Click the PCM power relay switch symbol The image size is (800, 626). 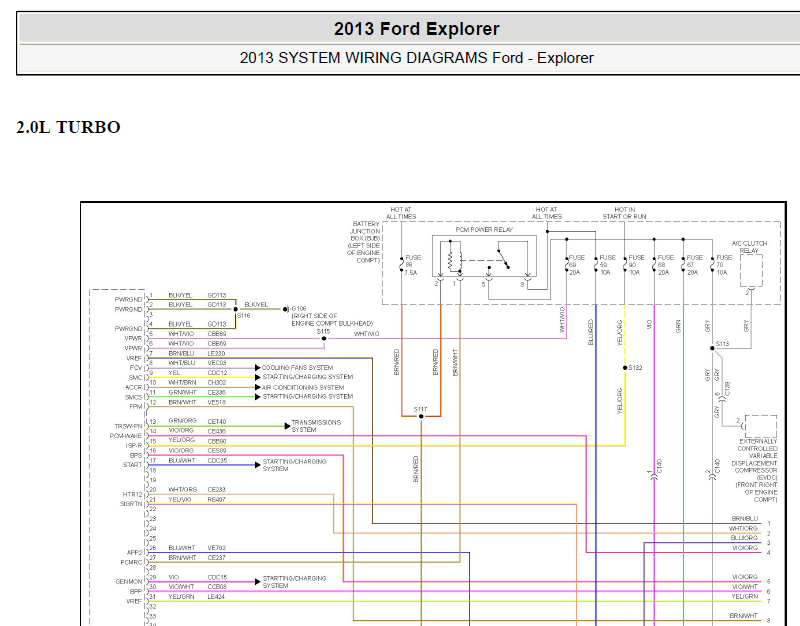(503, 258)
